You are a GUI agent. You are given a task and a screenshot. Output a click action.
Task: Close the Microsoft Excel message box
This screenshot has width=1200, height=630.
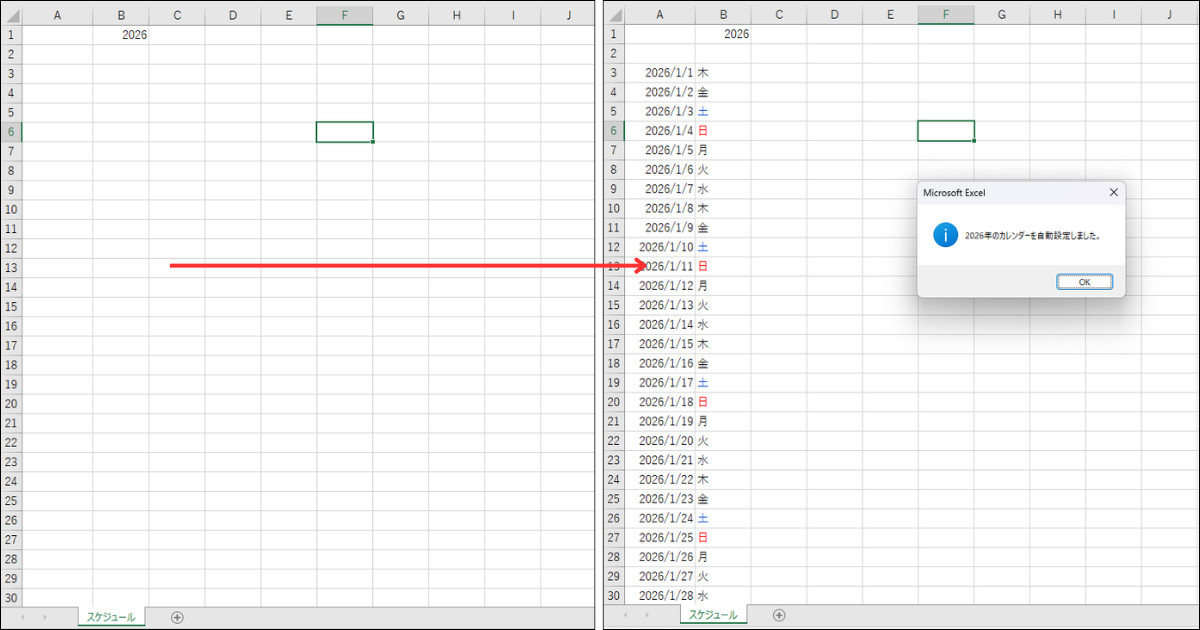click(1113, 192)
